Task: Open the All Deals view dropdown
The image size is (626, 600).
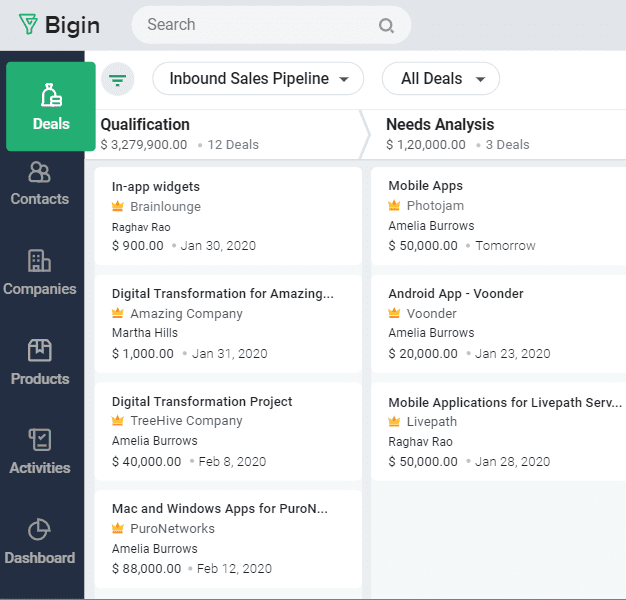Action: (440, 79)
